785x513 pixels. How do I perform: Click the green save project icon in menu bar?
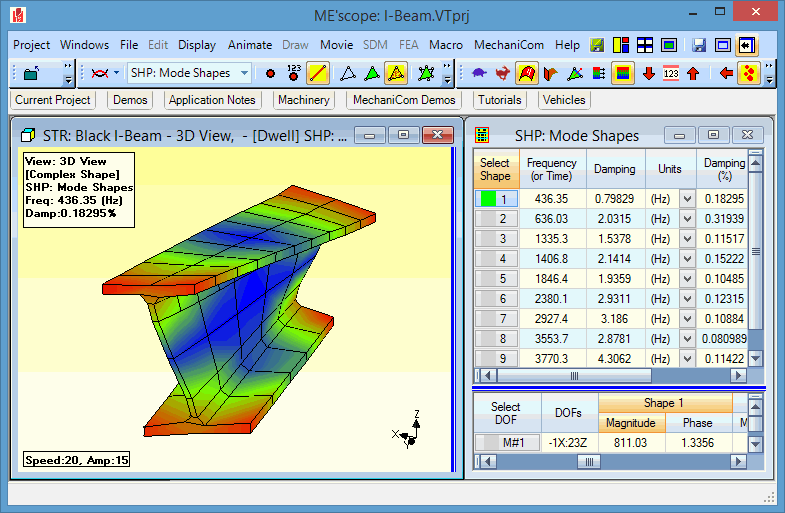tap(597, 45)
